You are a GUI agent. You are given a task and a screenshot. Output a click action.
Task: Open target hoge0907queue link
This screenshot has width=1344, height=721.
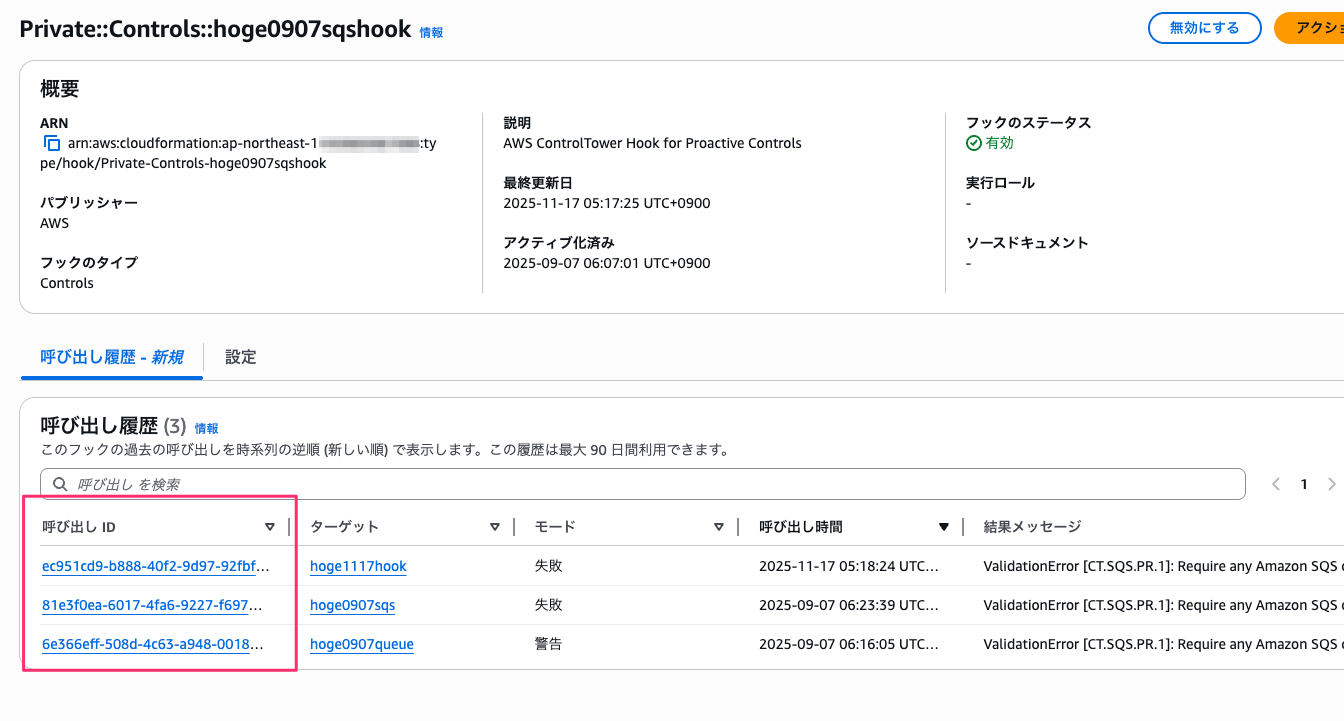point(361,644)
